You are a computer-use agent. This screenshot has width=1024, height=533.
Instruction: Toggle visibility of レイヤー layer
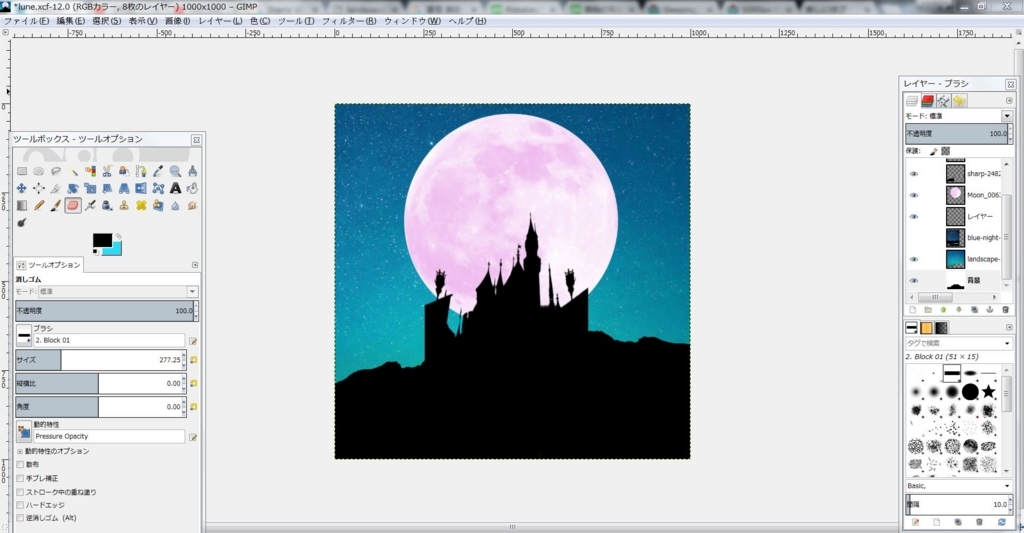tap(914, 216)
